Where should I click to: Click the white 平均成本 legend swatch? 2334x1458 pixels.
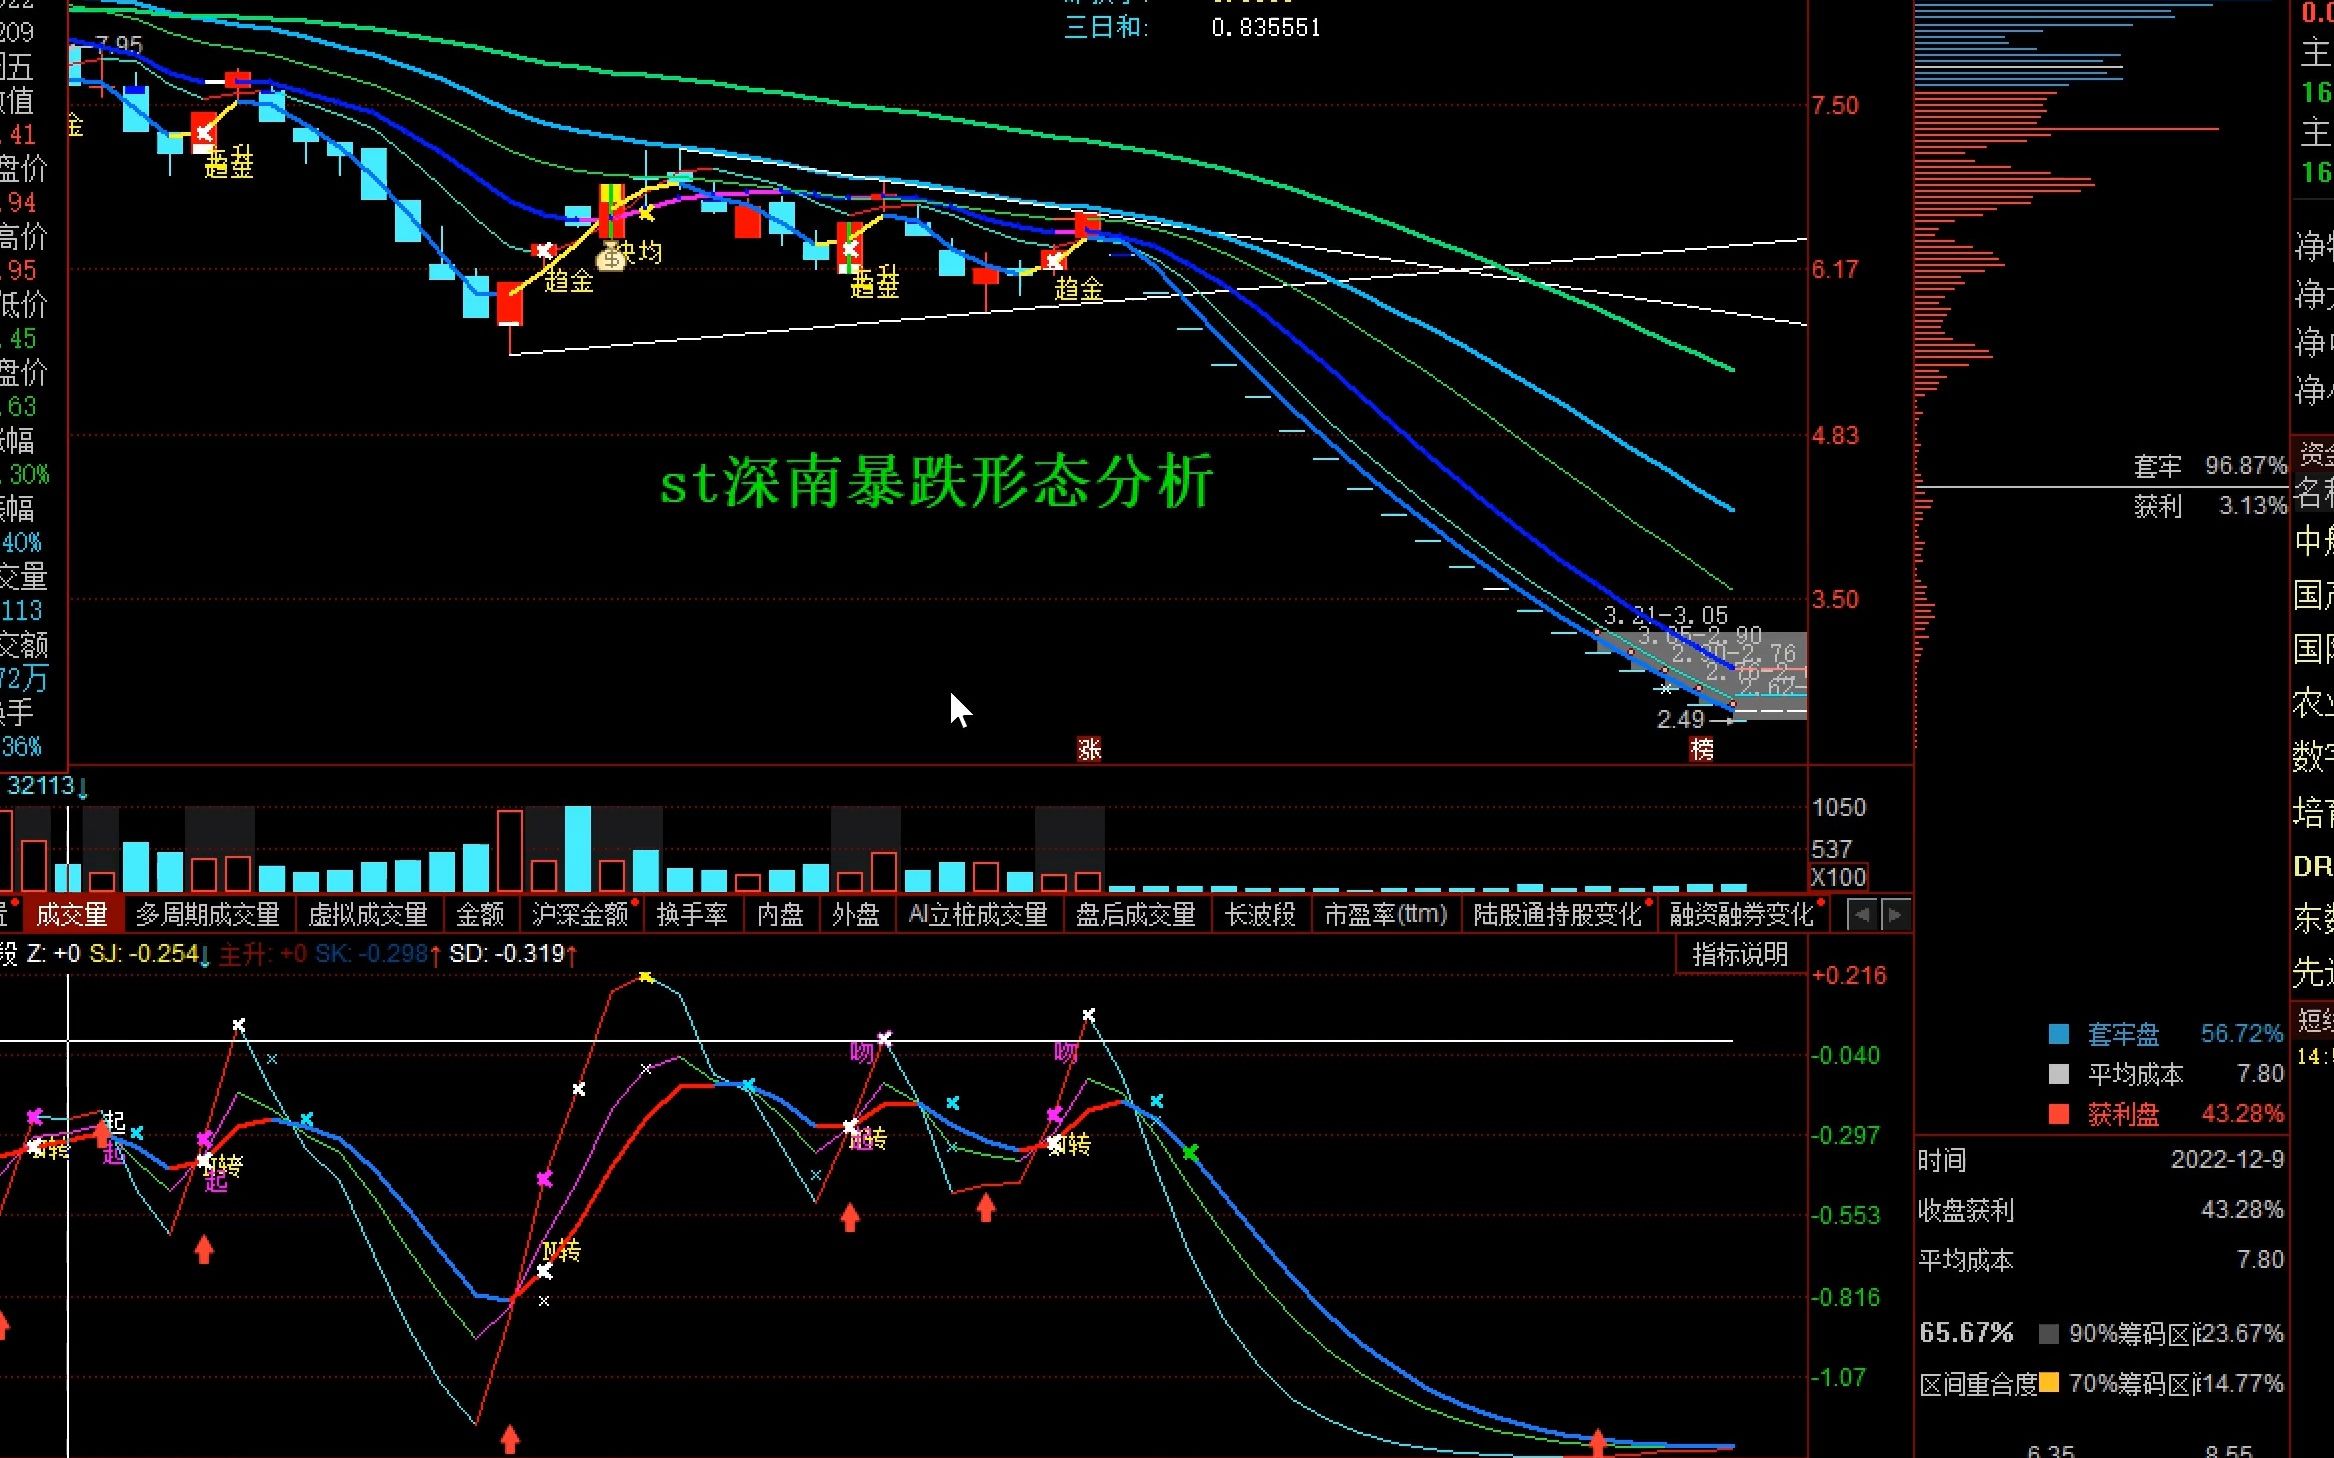pos(2058,1074)
